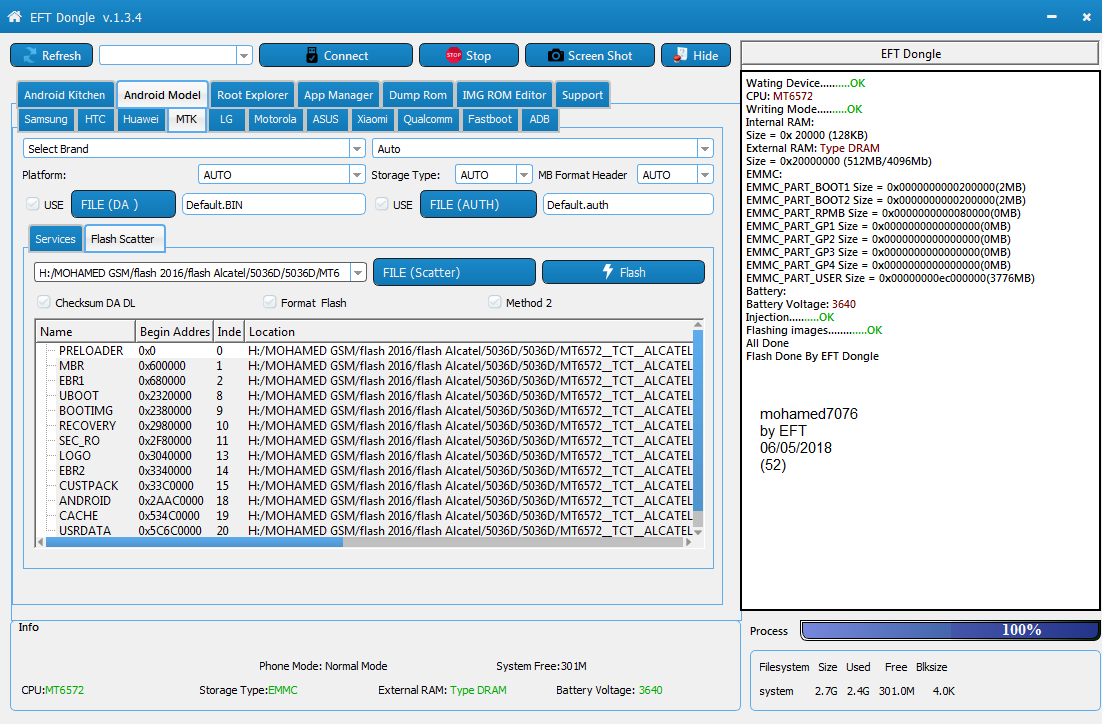This screenshot has height=724, width=1102.
Task: Click the Name column header
Action: click(85, 332)
